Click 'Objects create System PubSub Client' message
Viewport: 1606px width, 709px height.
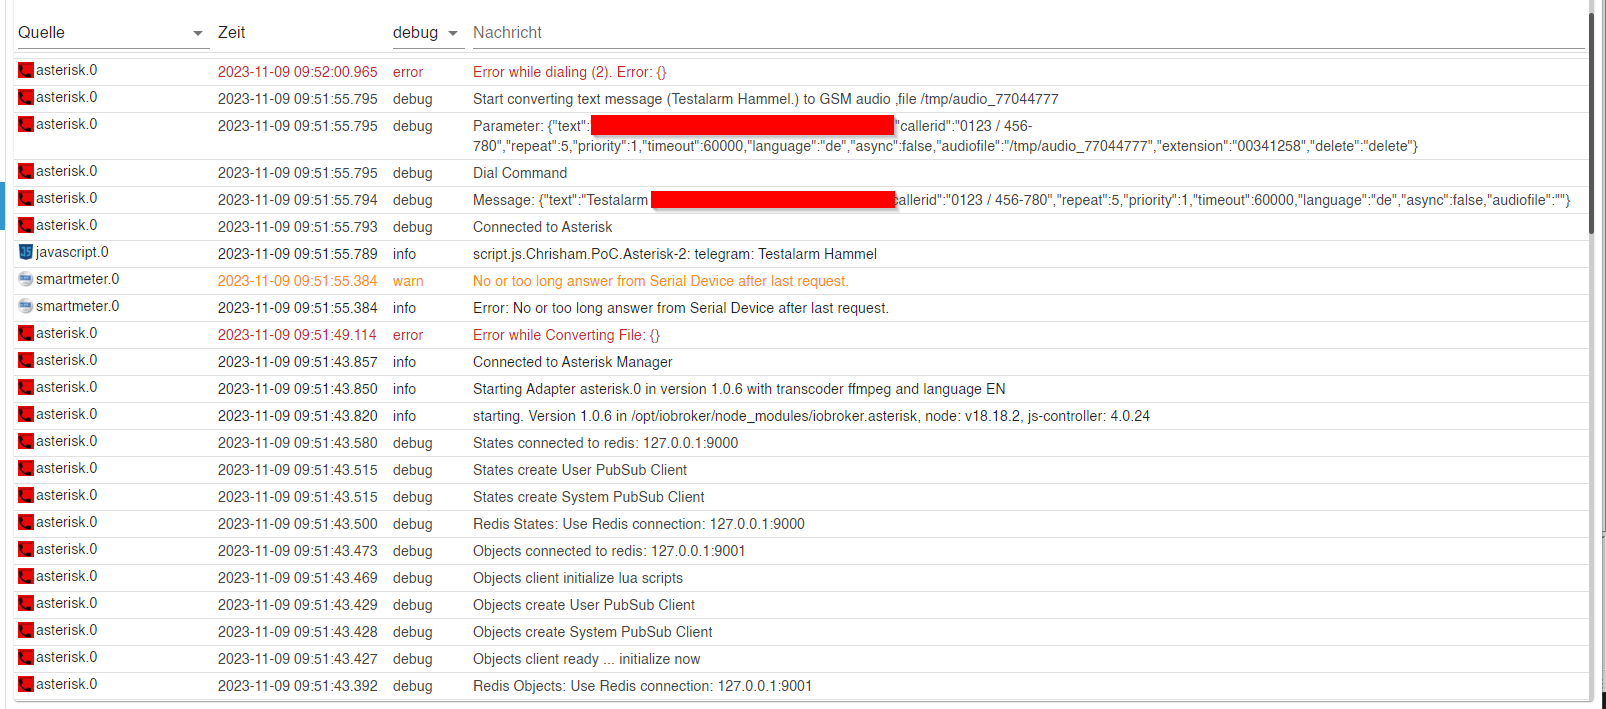[593, 632]
